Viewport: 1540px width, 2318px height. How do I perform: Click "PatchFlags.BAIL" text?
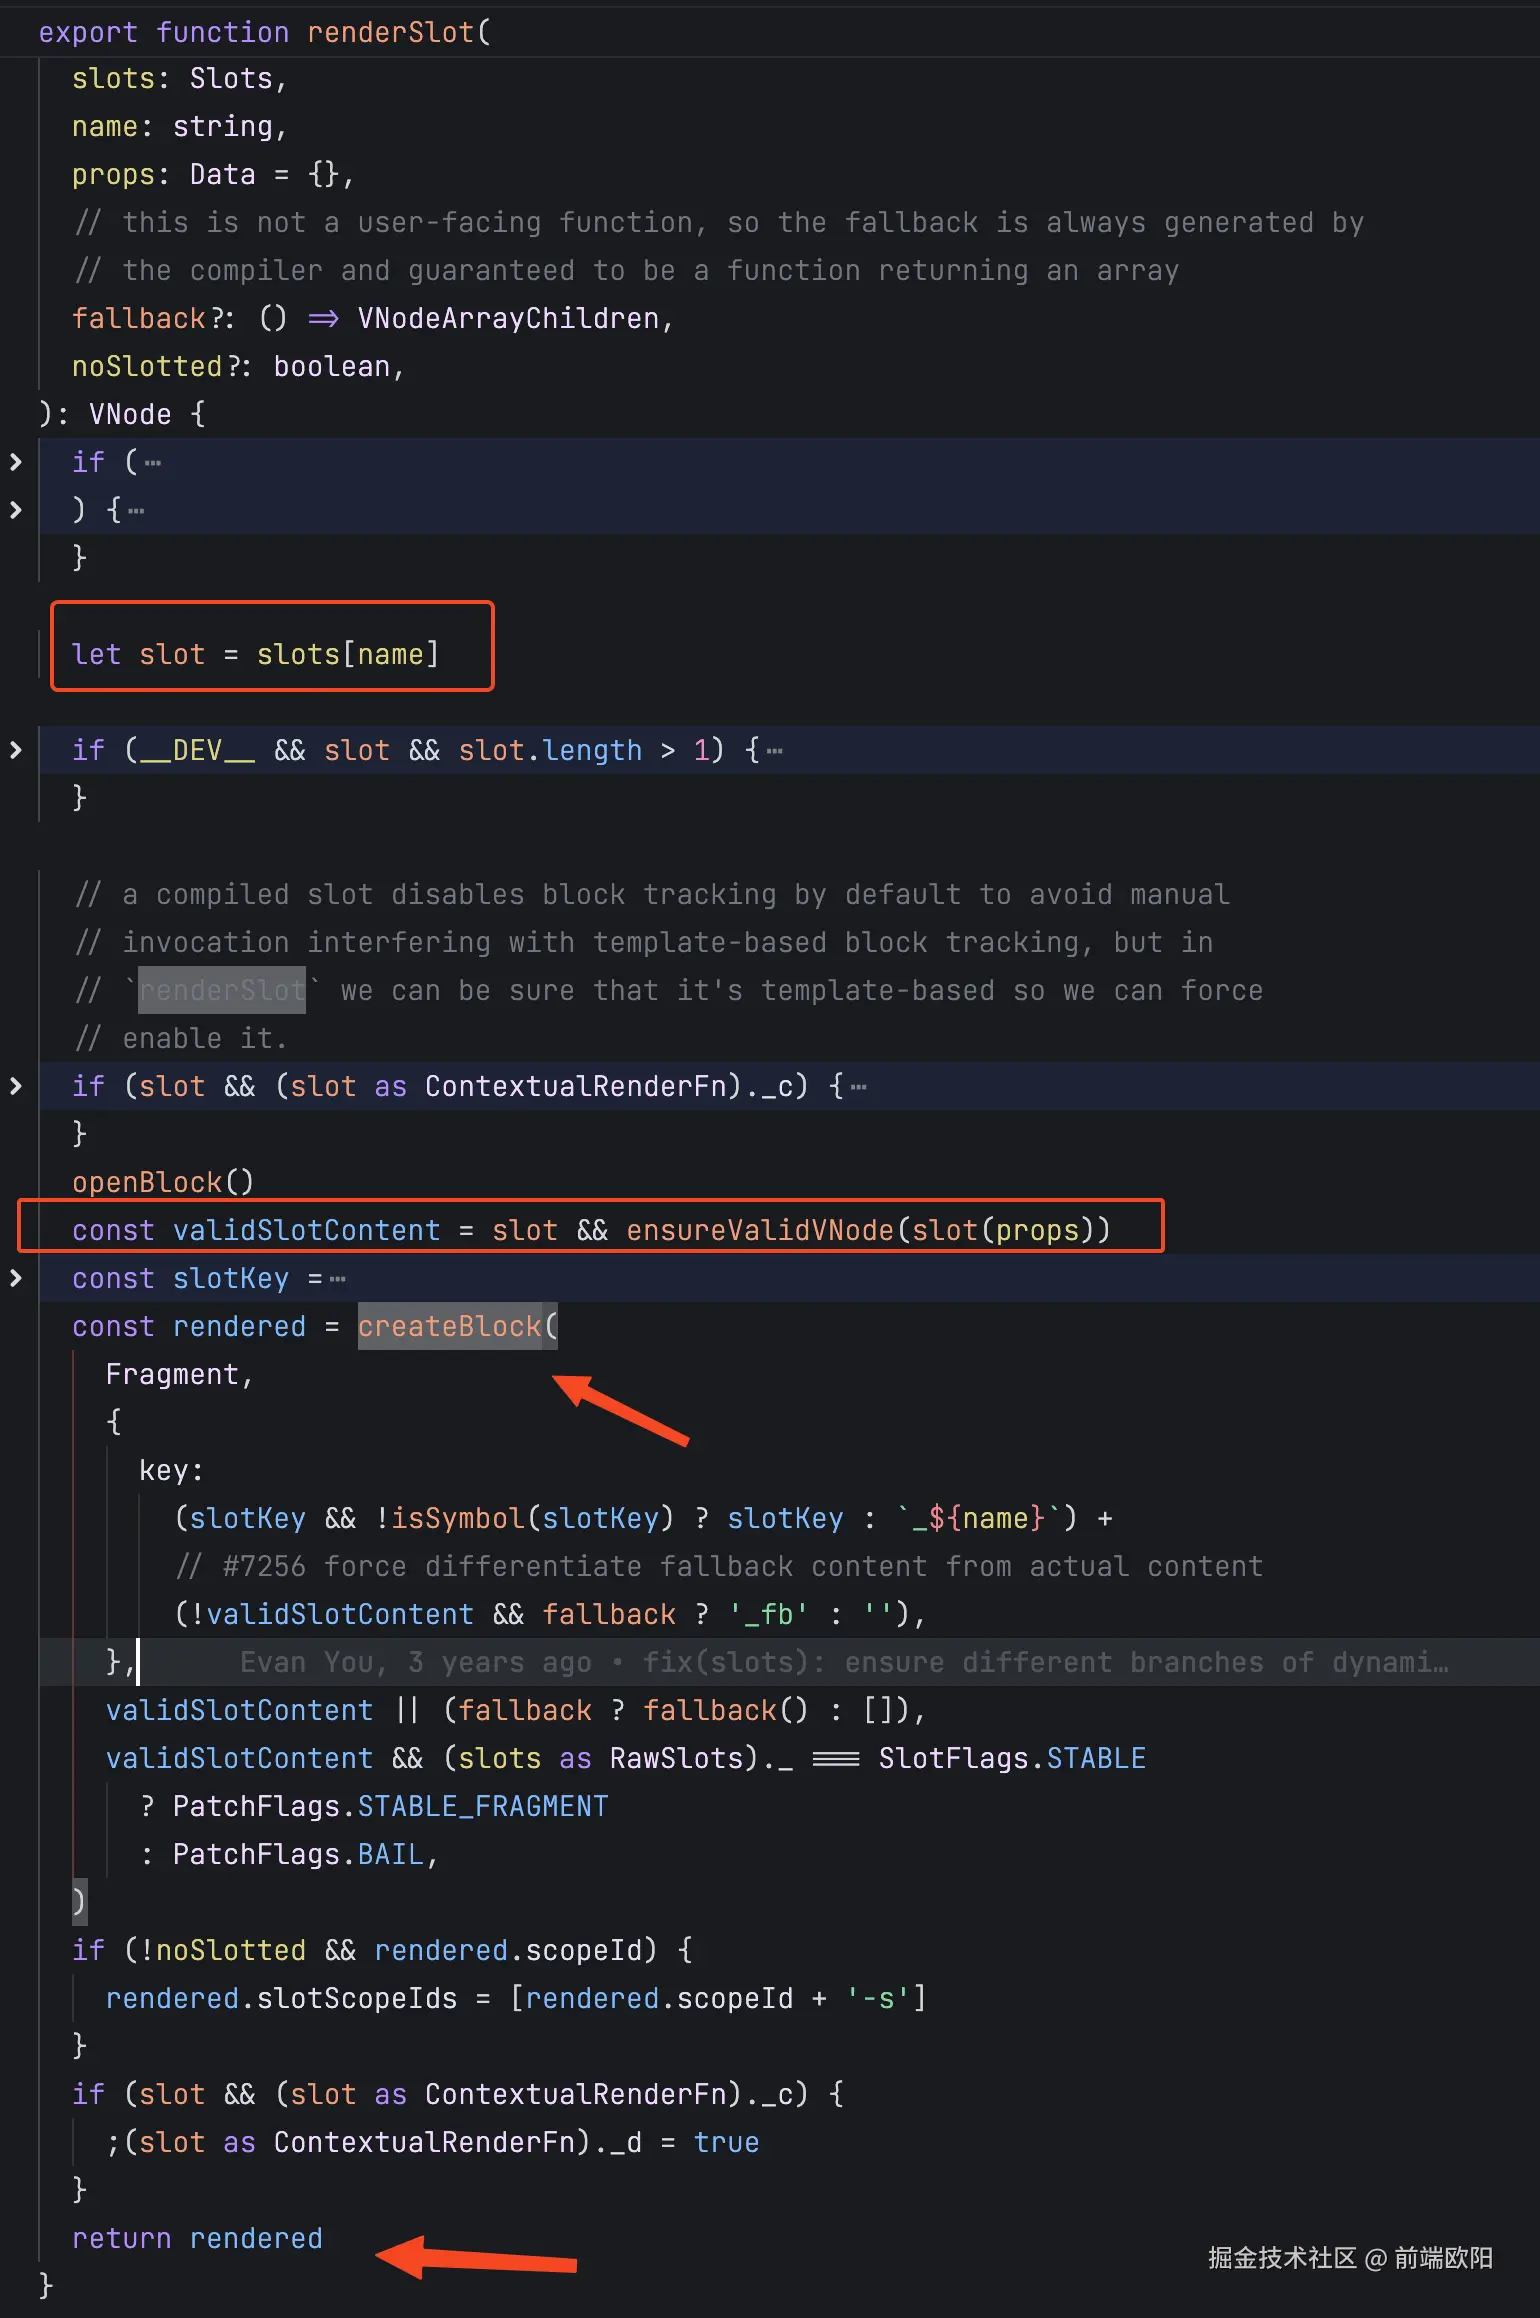click(x=298, y=1854)
